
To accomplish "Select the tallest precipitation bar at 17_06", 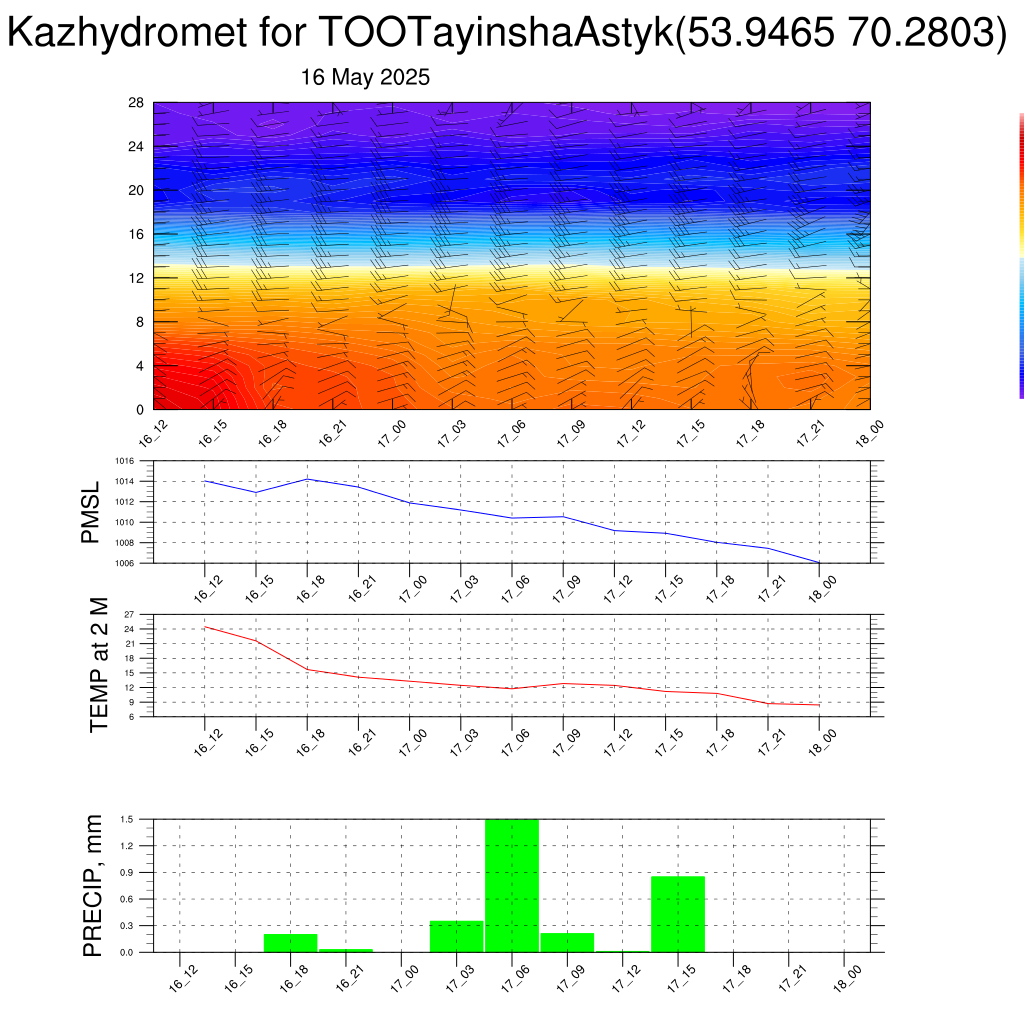I will coord(512,886).
